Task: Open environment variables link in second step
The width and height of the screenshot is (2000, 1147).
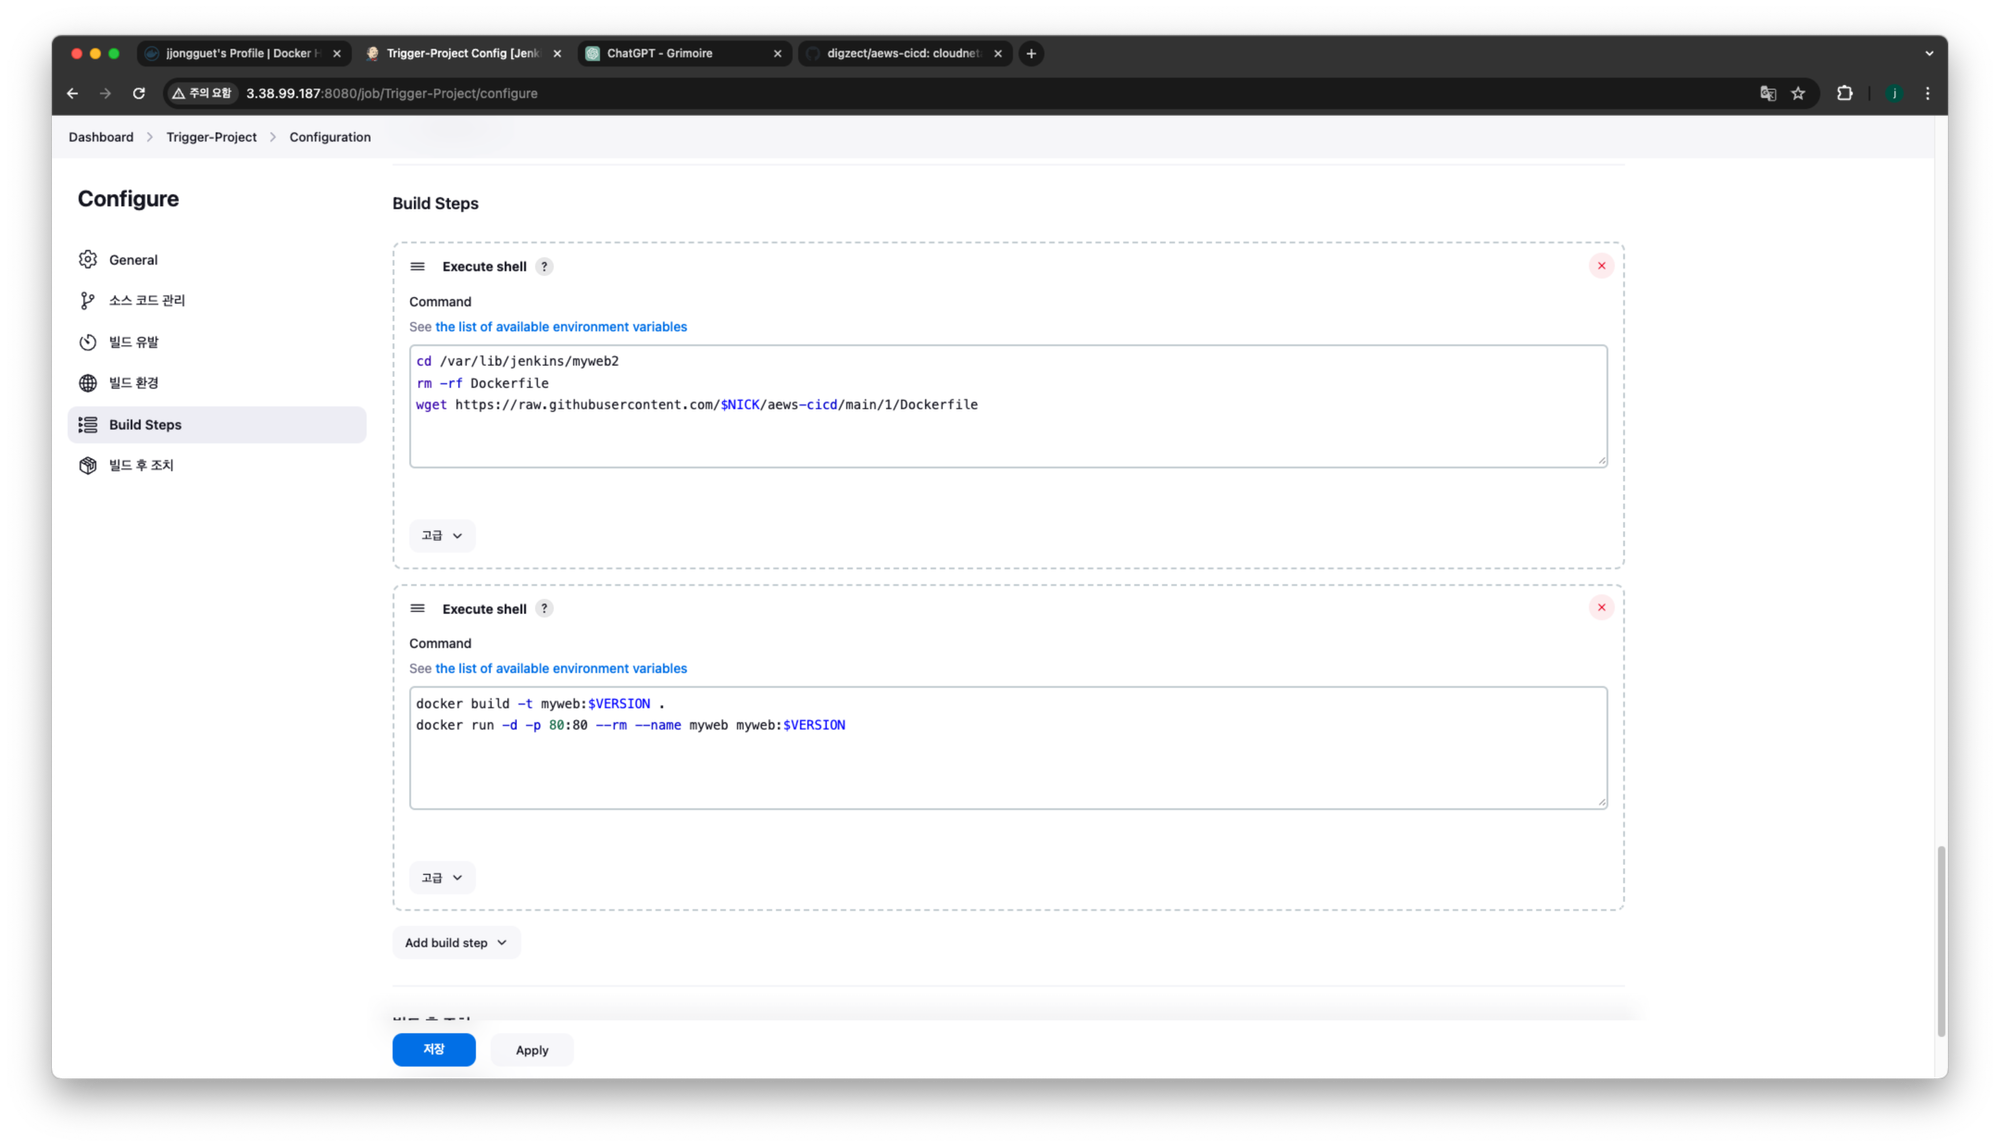Action: [x=560, y=668]
